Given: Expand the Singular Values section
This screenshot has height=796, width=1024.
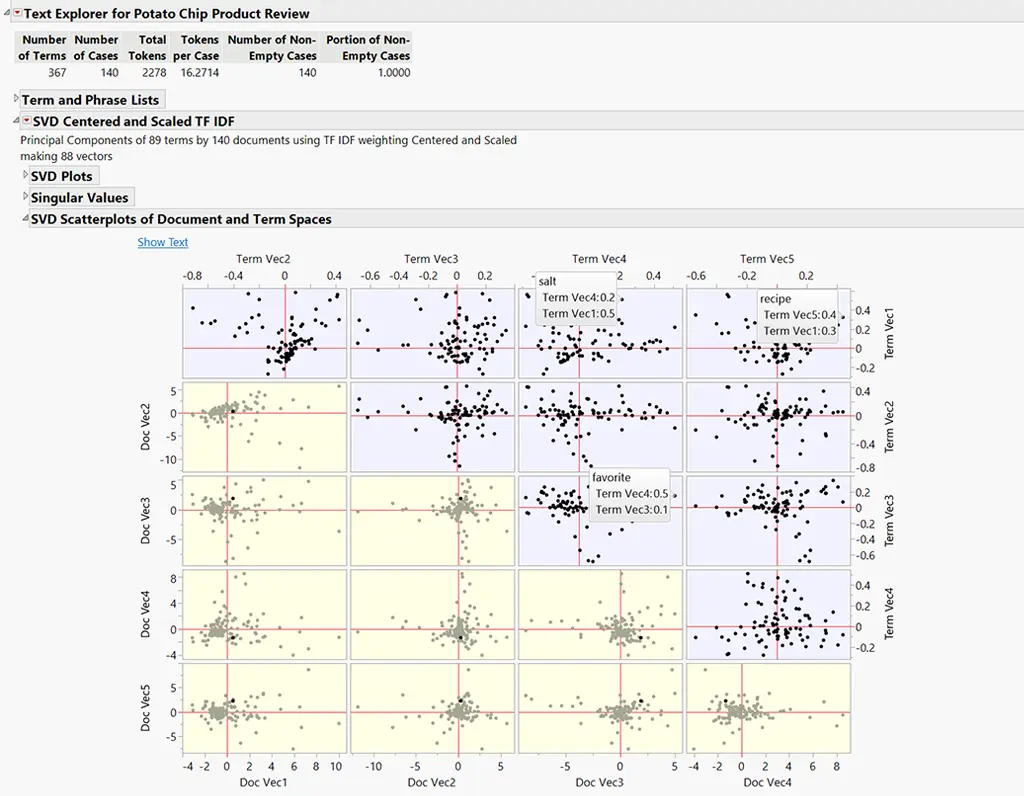Looking at the screenshot, I should (26, 198).
